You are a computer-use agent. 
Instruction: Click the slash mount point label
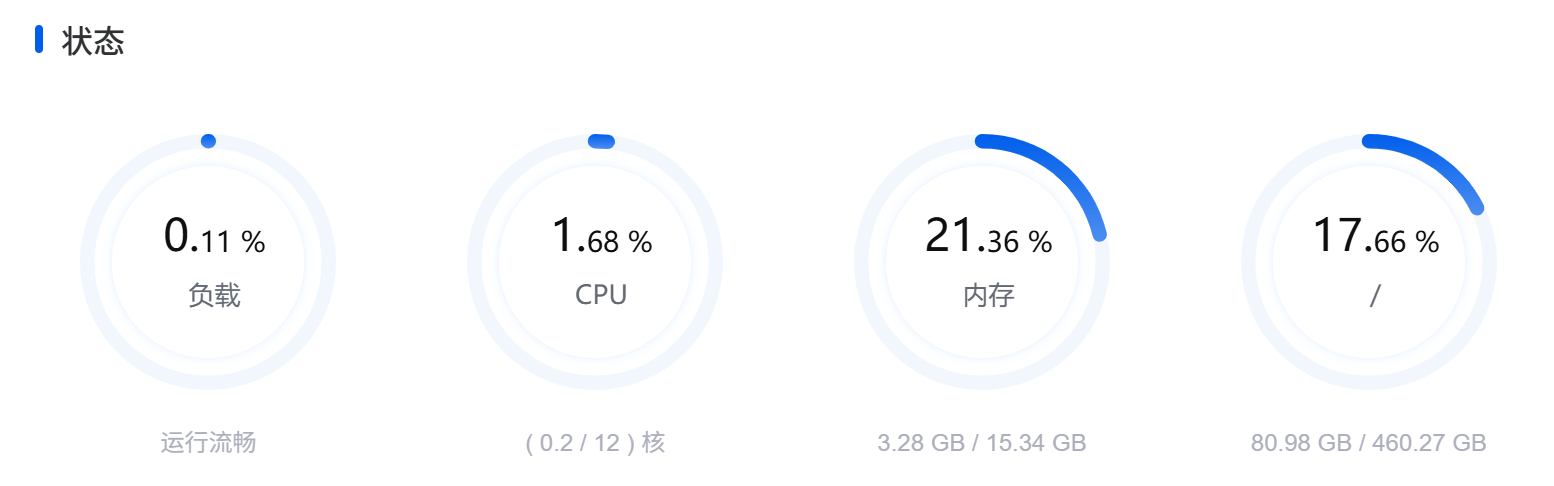click(x=1375, y=295)
